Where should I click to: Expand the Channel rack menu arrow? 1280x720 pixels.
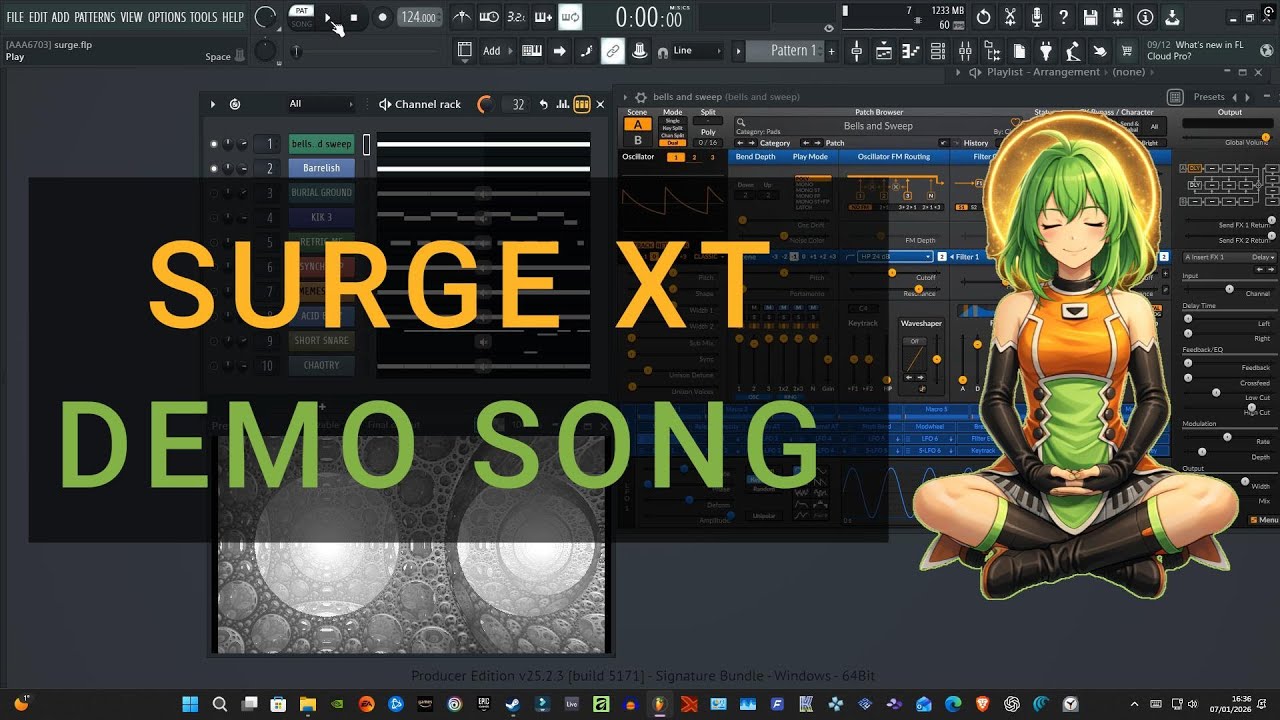(x=213, y=104)
